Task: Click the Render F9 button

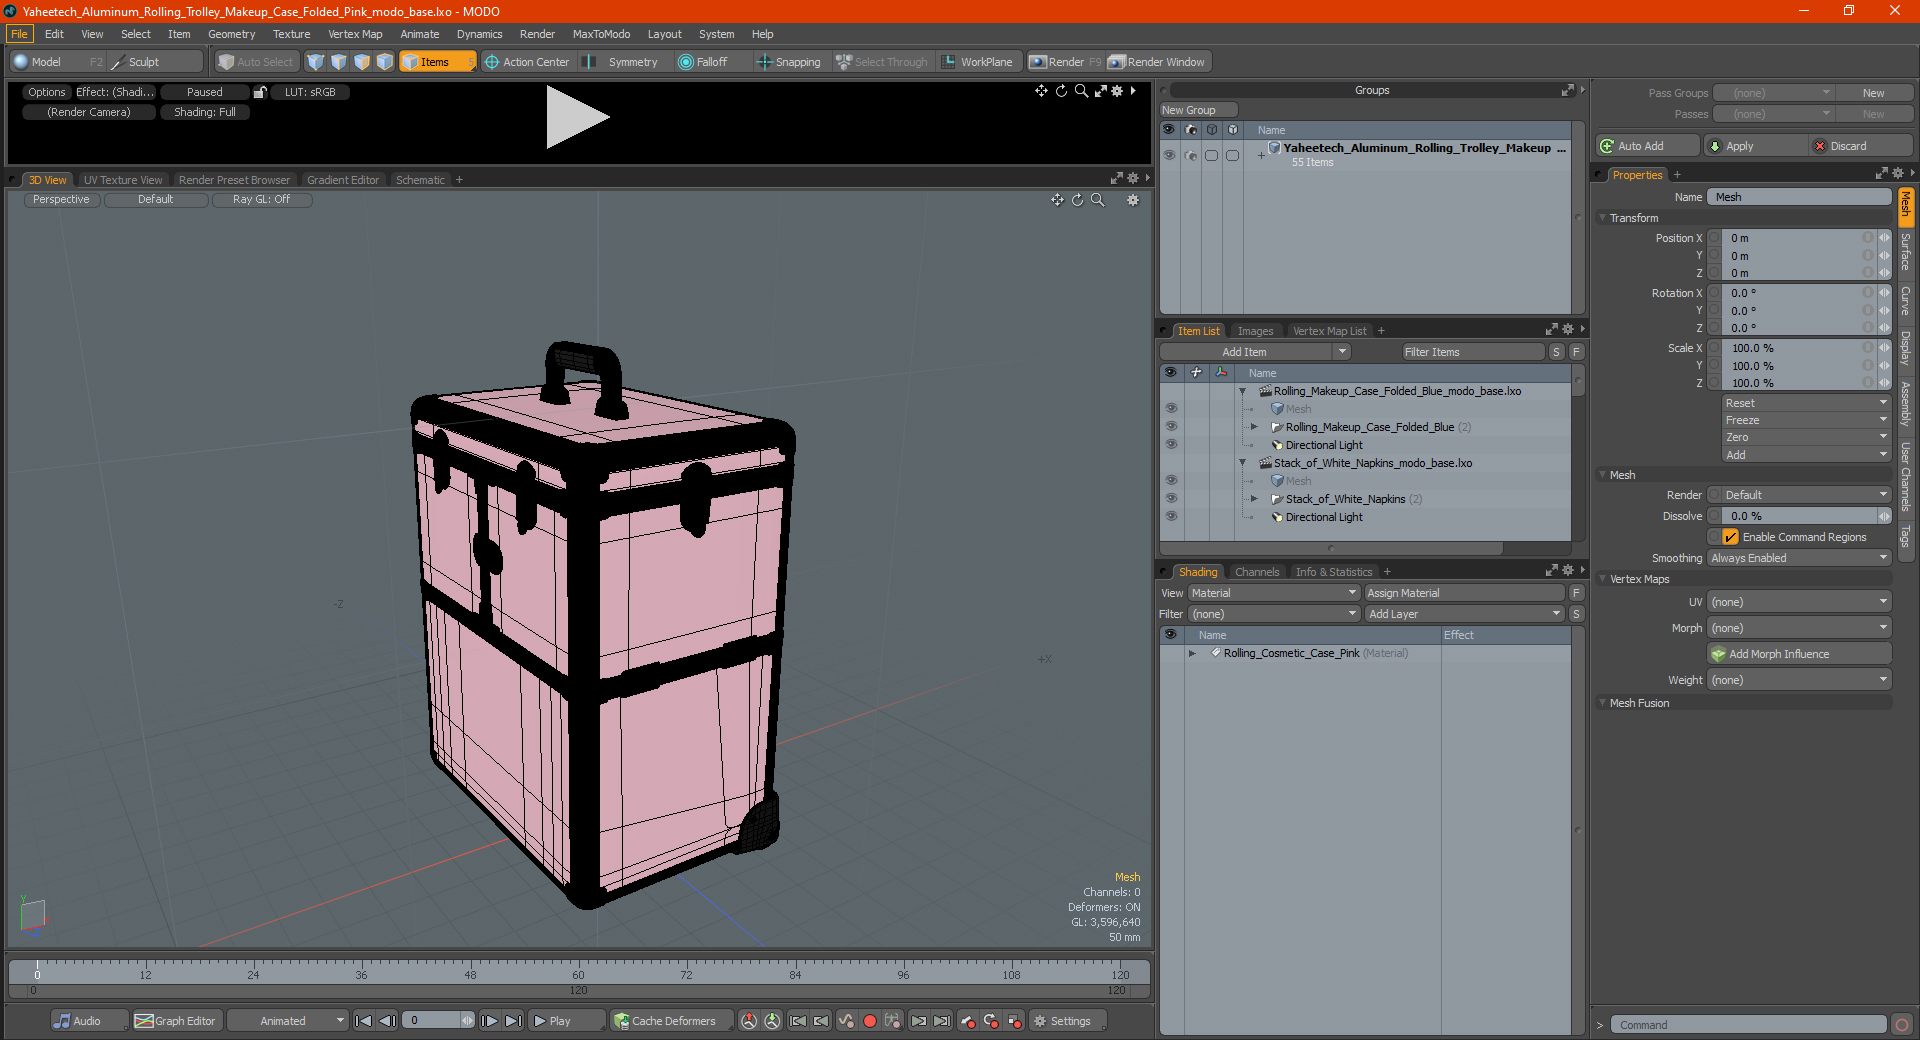Action: [1065, 62]
